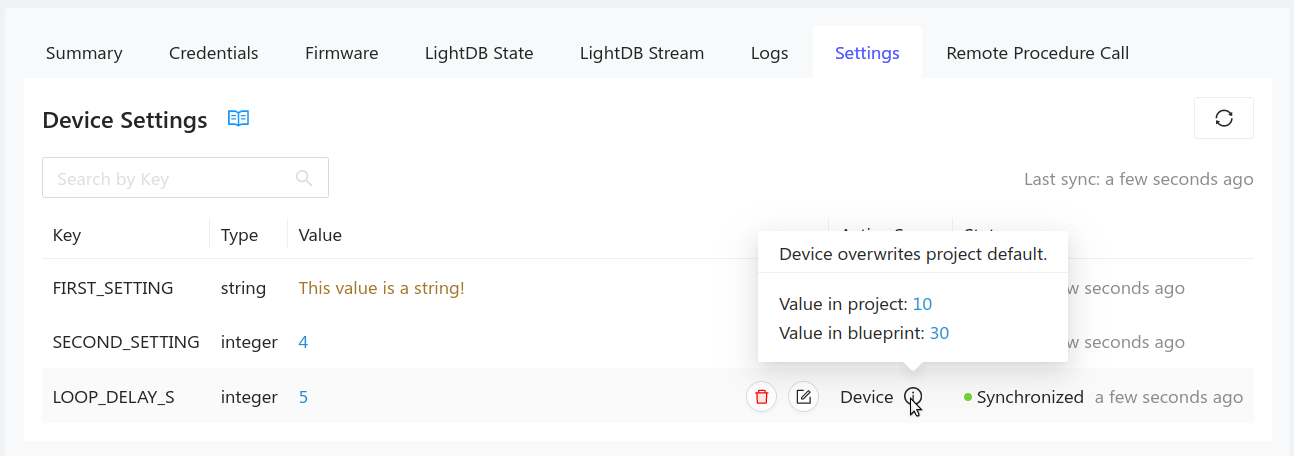The height and width of the screenshot is (456, 1294).
Task: Click the refresh settings sync icon
Action: click(1223, 118)
